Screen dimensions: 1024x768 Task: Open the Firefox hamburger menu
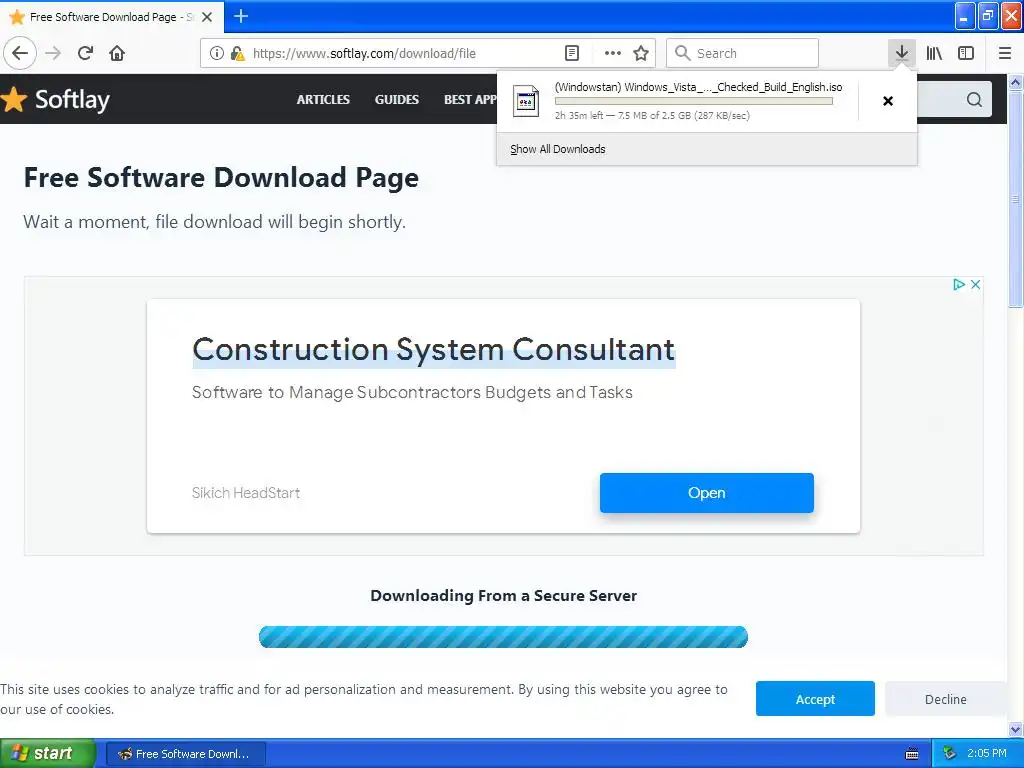click(1004, 53)
